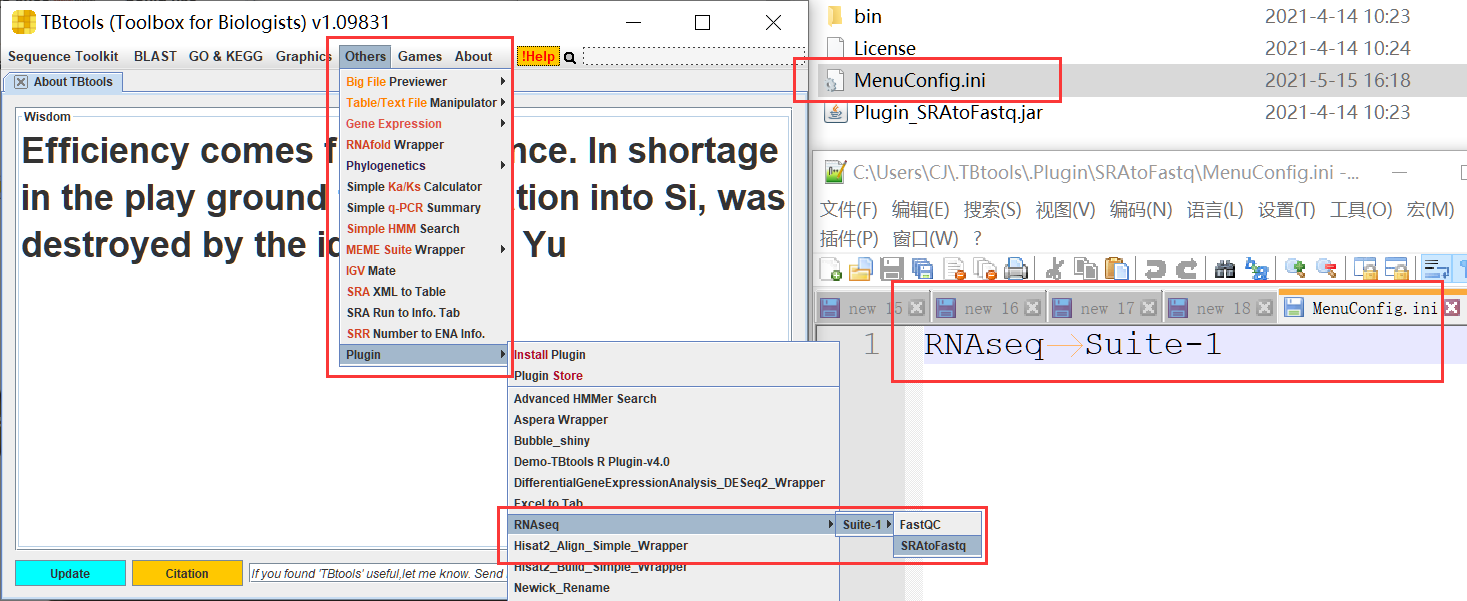Open the About menu in TBtools

474,57
